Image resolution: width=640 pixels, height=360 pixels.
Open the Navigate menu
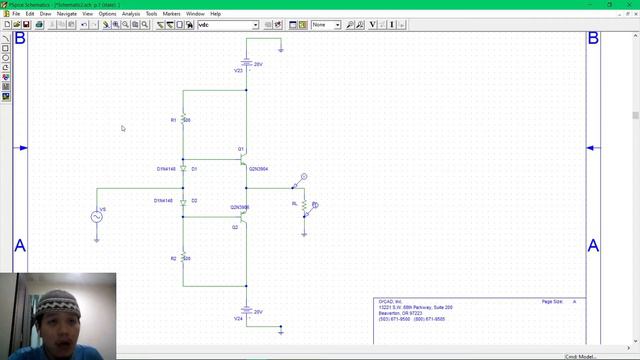(x=67, y=14)
